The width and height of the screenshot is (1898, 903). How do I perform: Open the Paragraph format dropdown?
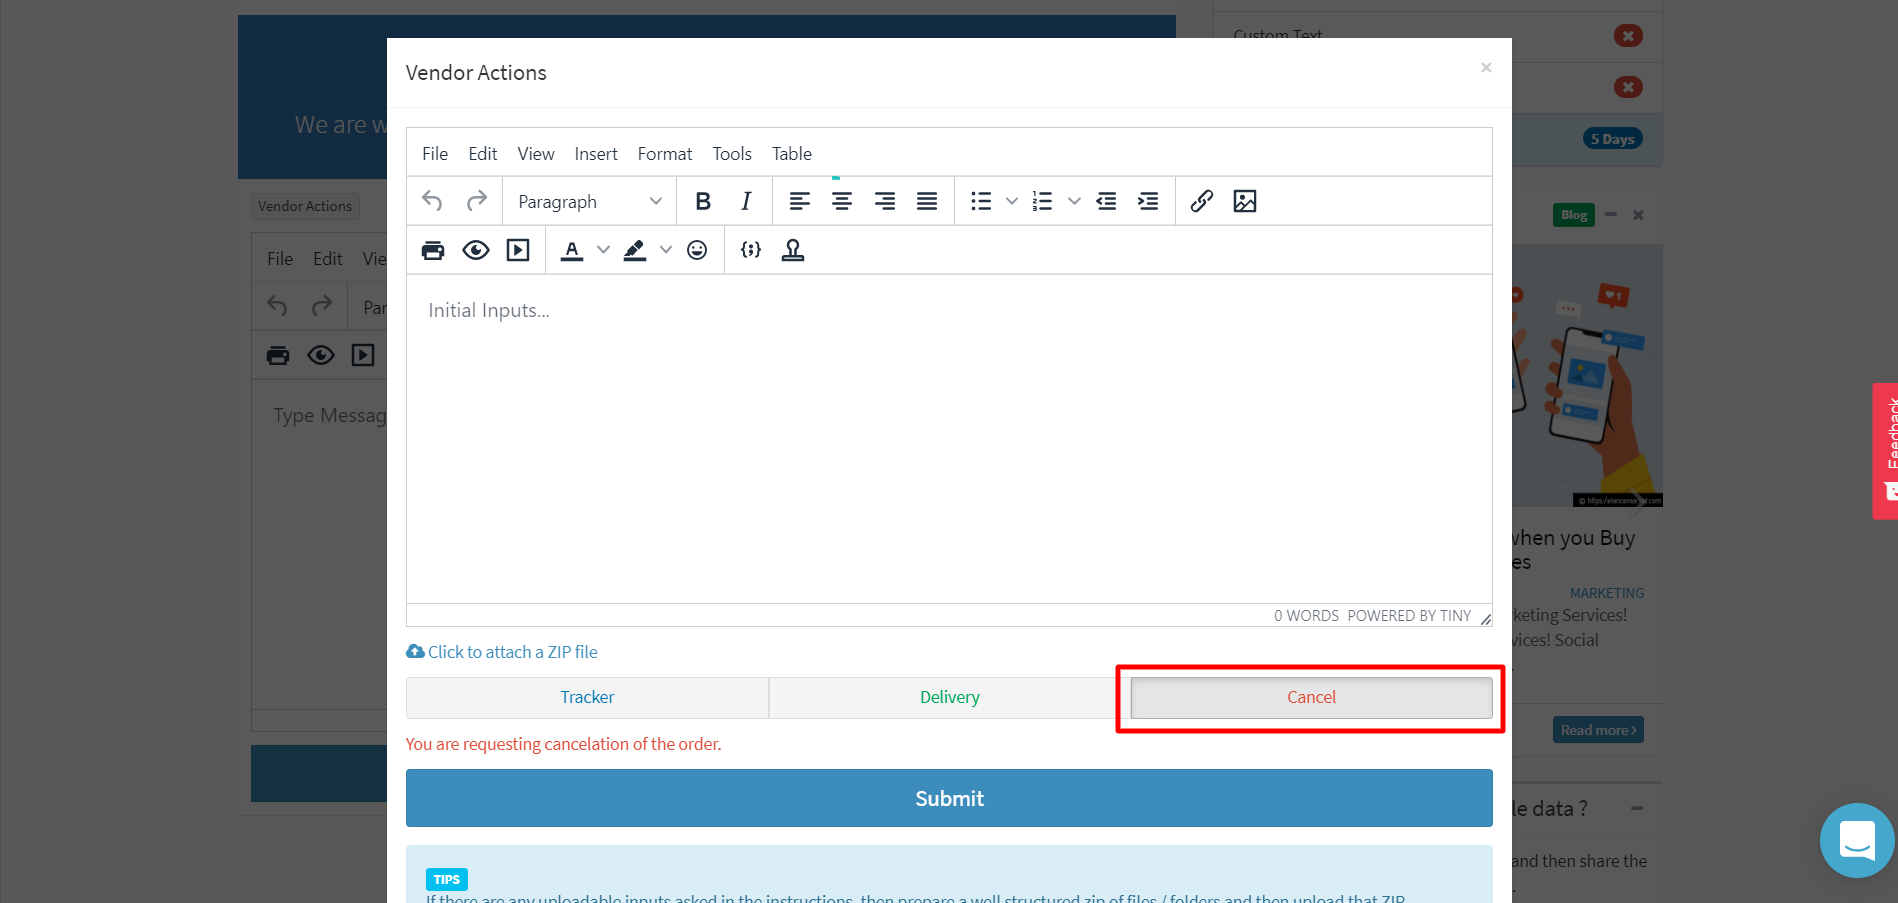[589, 201]
